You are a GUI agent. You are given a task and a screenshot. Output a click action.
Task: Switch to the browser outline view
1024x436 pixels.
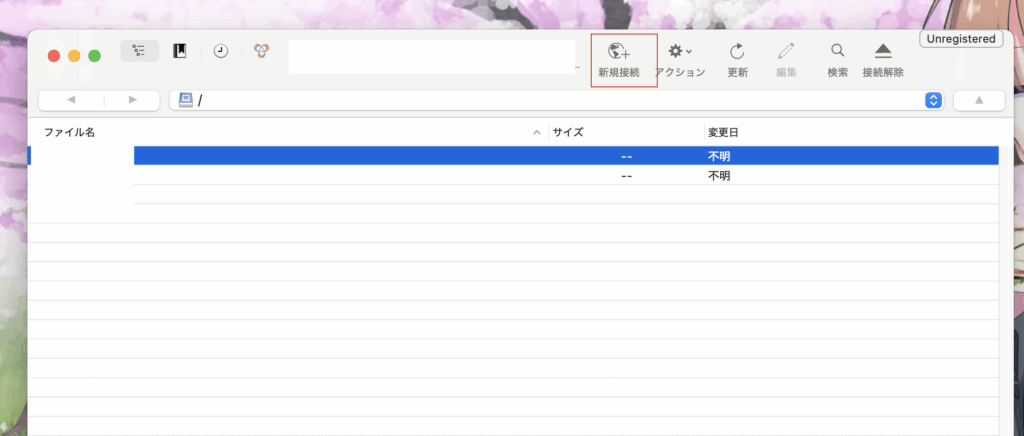click(x=139, y=51)
